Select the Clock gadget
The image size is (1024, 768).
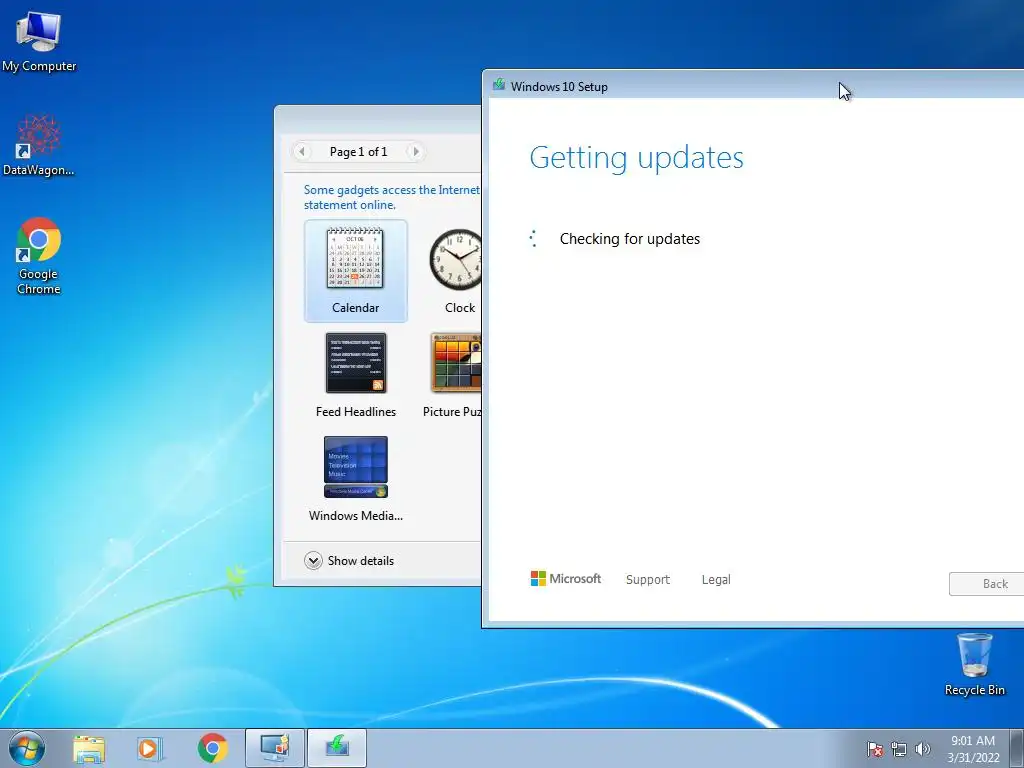tap(455, 271)
